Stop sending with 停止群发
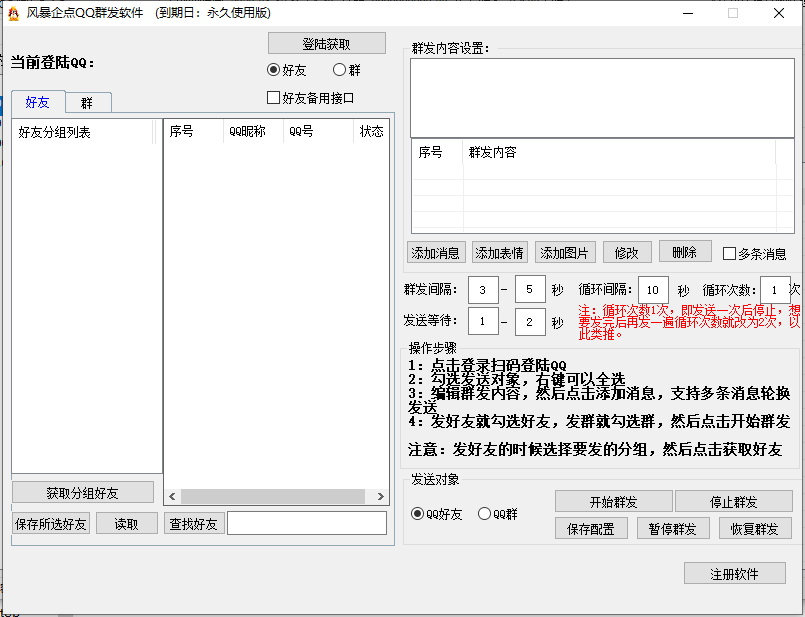The height and width of the screenshot is (617, 805). pos(733,501)
